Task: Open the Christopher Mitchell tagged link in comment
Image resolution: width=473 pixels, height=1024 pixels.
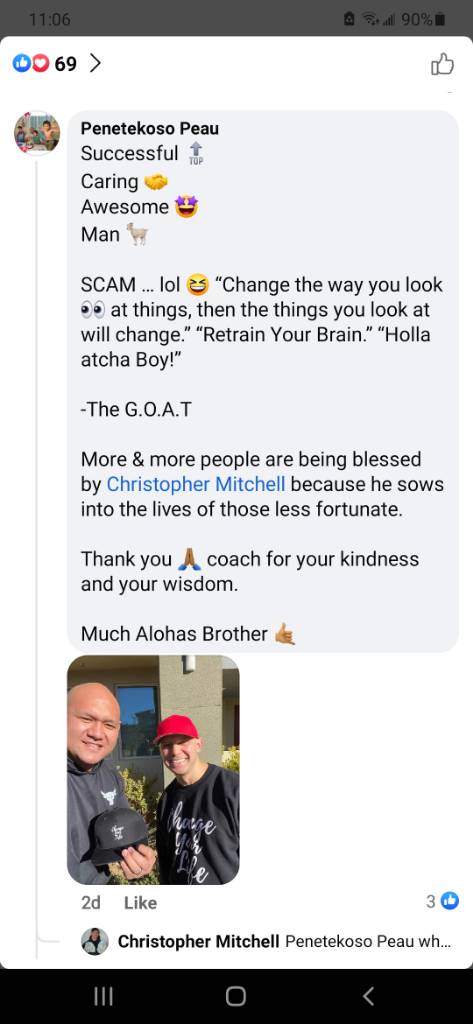Action: tap(196, 484)
